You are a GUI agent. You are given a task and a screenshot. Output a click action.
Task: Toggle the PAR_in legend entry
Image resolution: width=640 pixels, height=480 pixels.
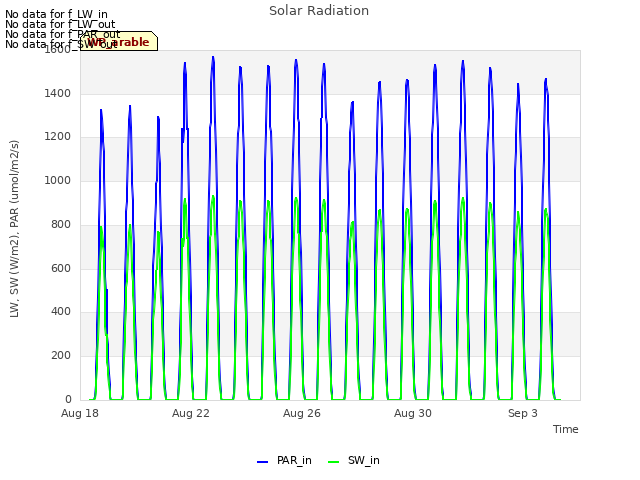pos(284,460)
